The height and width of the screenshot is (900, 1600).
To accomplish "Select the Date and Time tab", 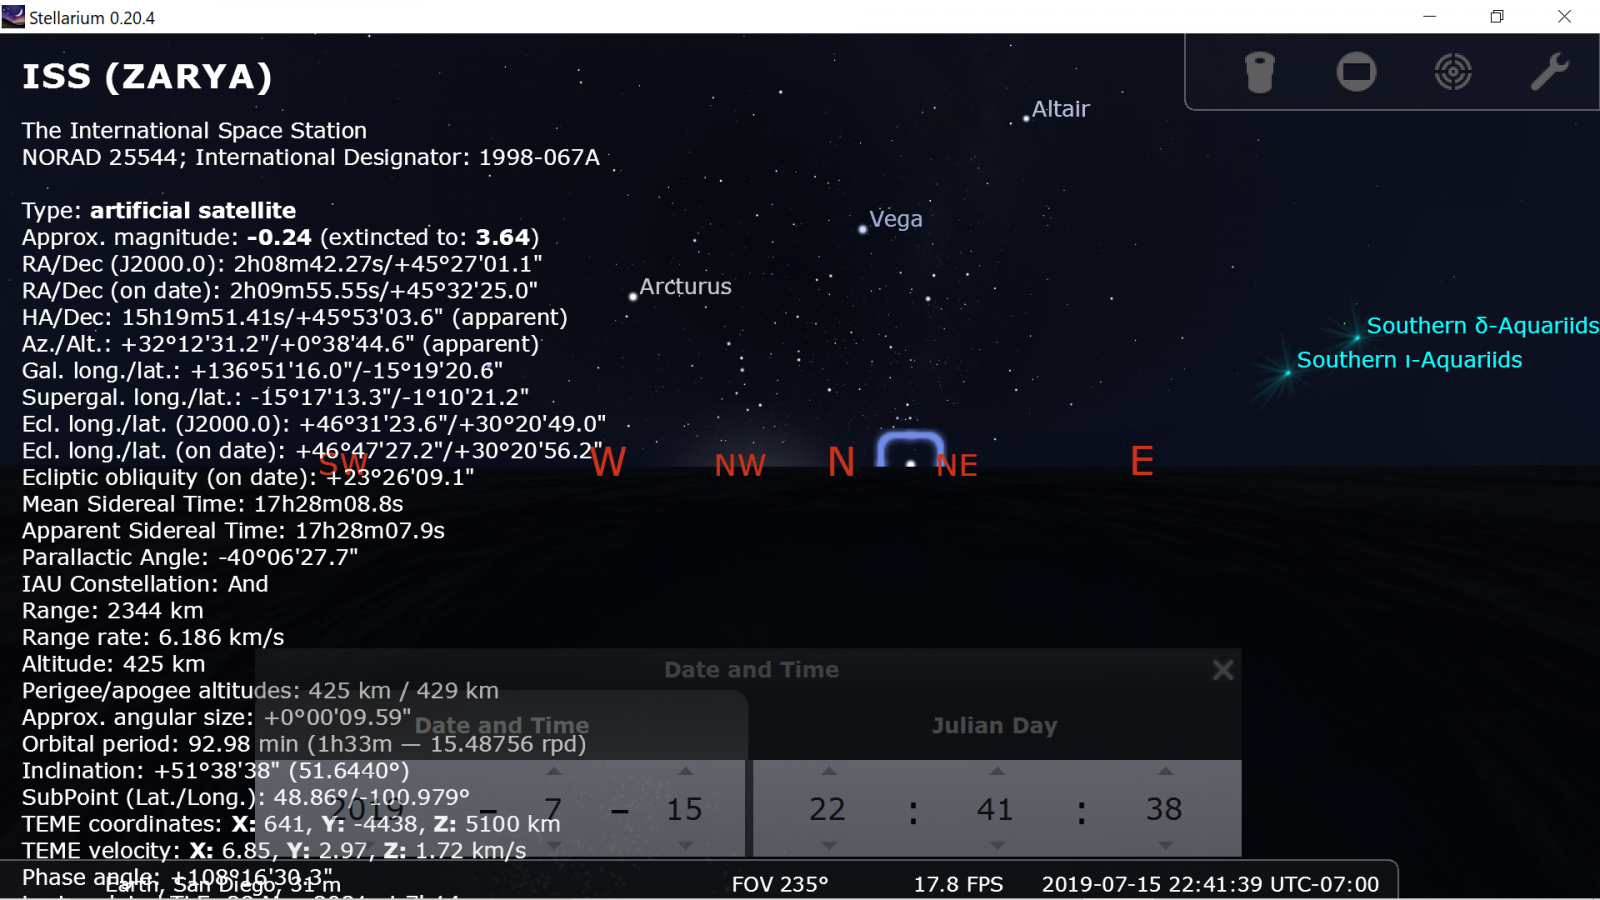I will (502, 726).
